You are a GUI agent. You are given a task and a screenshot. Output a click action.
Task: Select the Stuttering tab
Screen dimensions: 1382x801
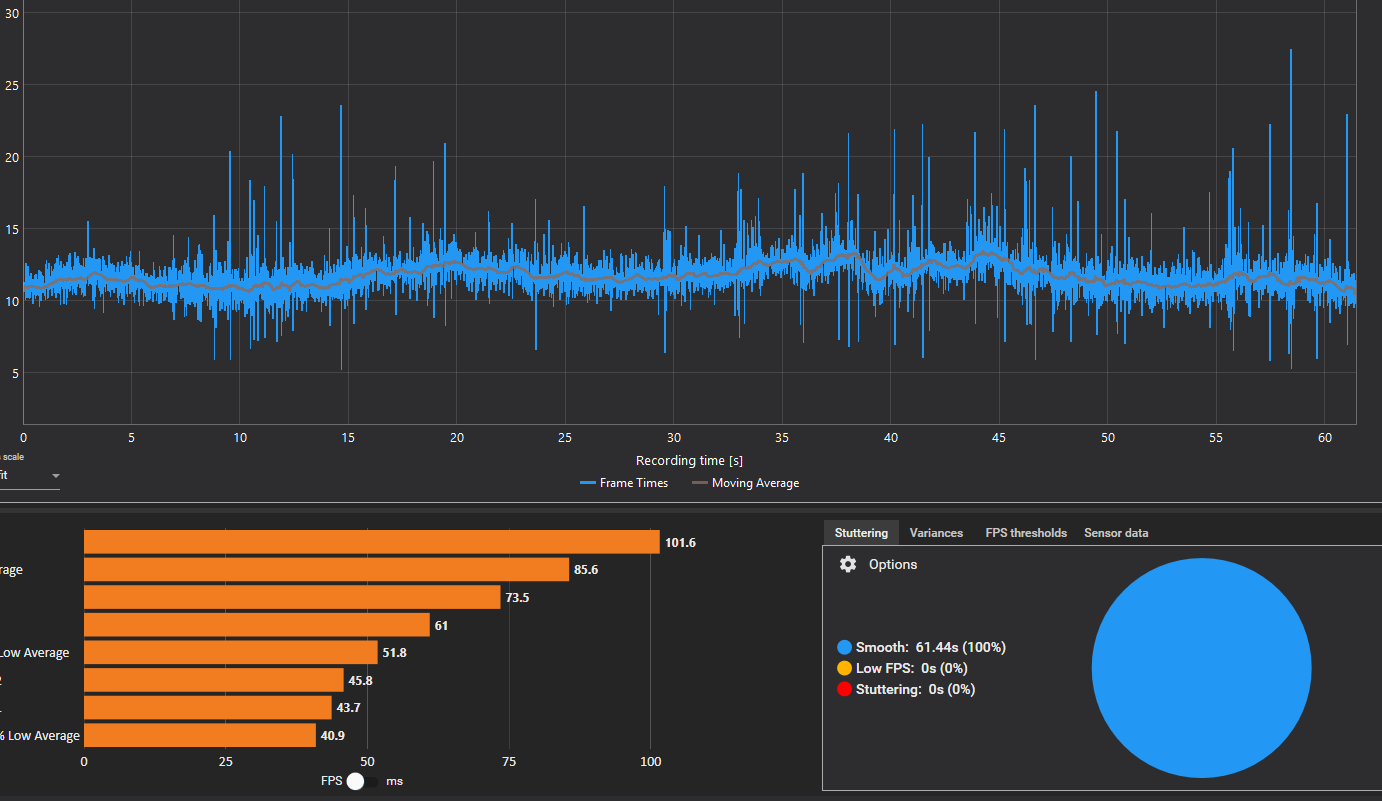pyautogui.click(x=861, y=533)
